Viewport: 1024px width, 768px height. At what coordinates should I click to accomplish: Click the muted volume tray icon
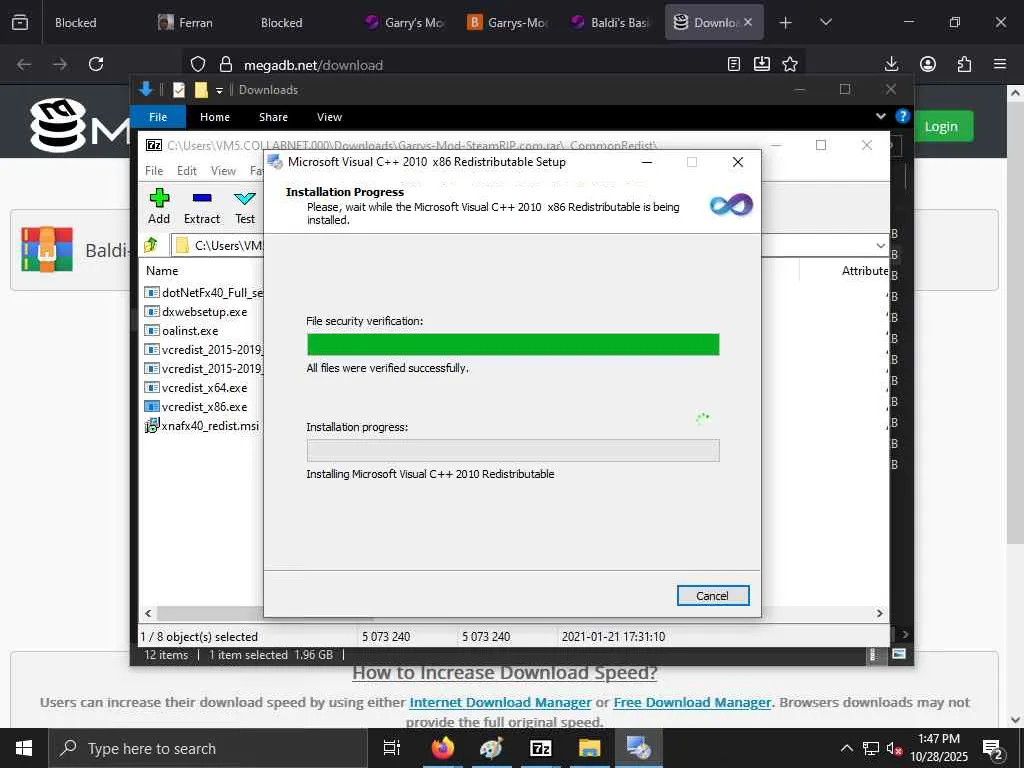(x=894, y=748)
